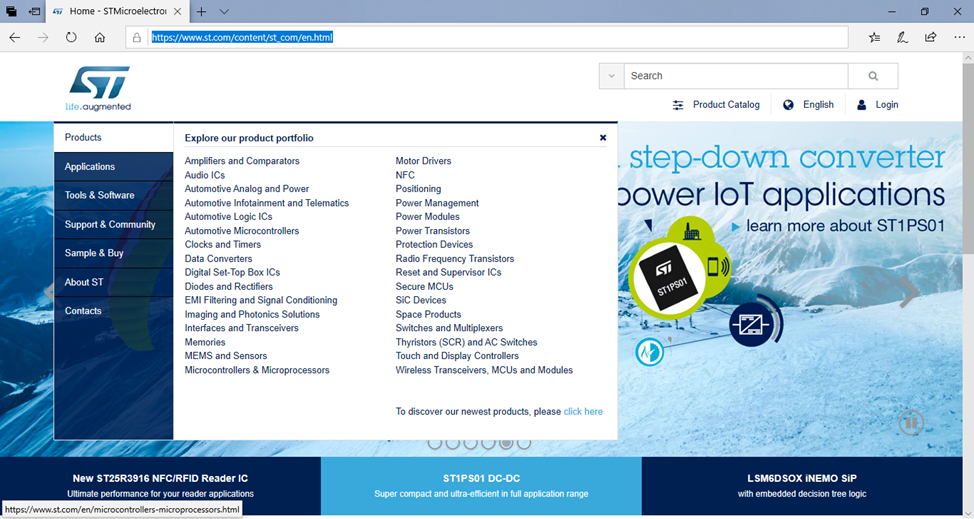The width and height of the screenshot is (974, 519).
Task: Open Amplifiers and Comparators link
Action: click(x=242, y=161)
